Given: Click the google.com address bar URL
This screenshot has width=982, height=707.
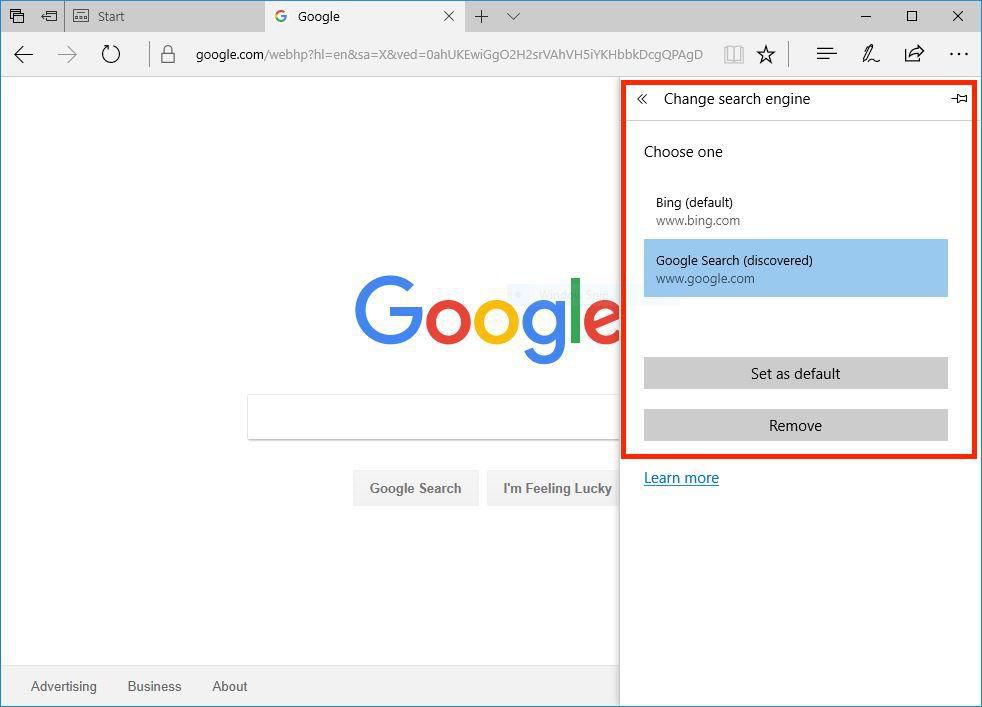Looking at the screenshot, I should [449, 54].
